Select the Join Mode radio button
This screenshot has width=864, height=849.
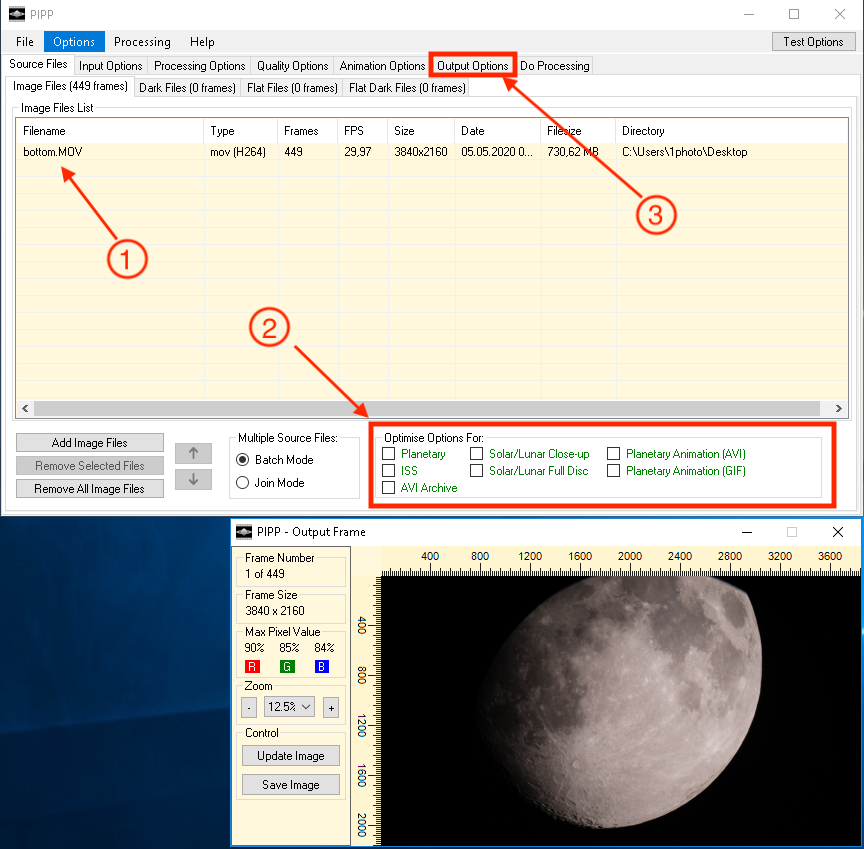(243, 483)
